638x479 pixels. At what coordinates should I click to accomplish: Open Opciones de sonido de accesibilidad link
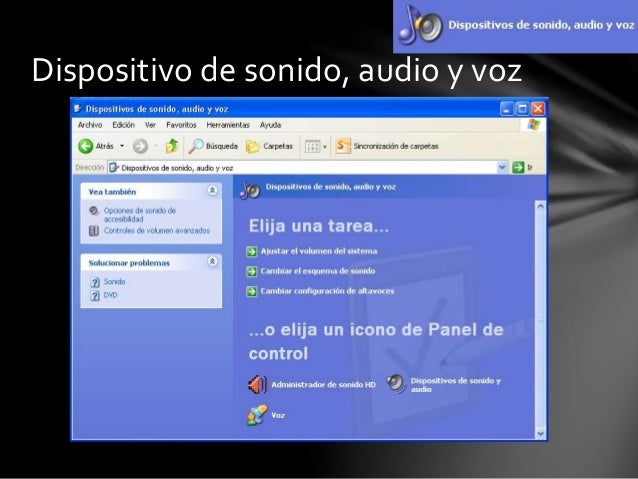pyautogui.click(x=140, y=215)
